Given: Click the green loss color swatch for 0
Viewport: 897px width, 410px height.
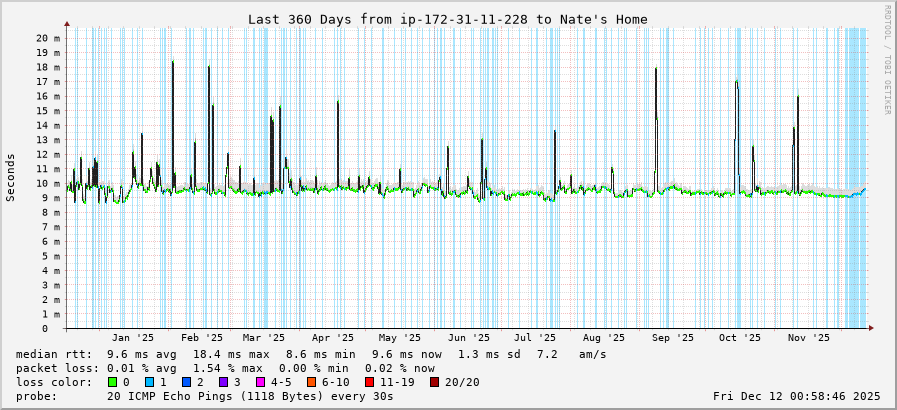Looking at the screenshot, I should click(x=112, y=382).
